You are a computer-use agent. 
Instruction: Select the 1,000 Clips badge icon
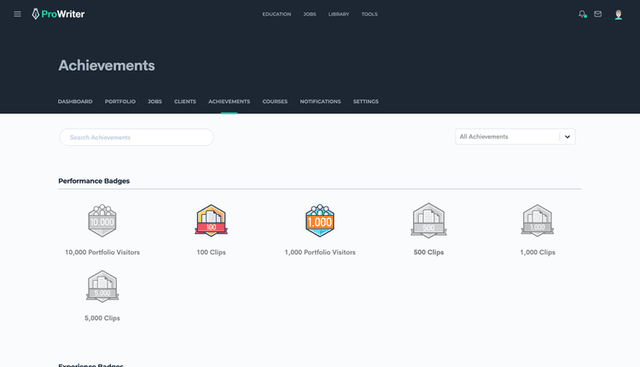(x=538, y=220)
